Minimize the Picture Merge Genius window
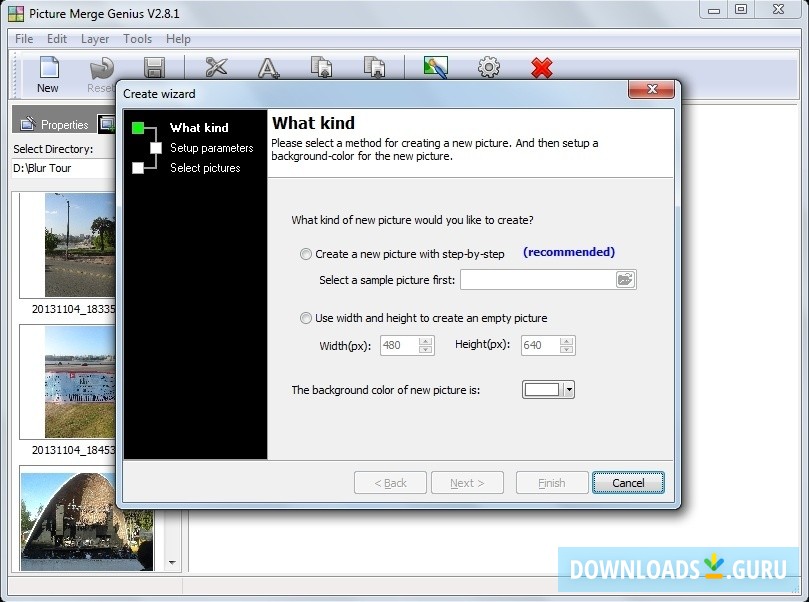This screenshot has height=602, width=809. click(714, 9)
